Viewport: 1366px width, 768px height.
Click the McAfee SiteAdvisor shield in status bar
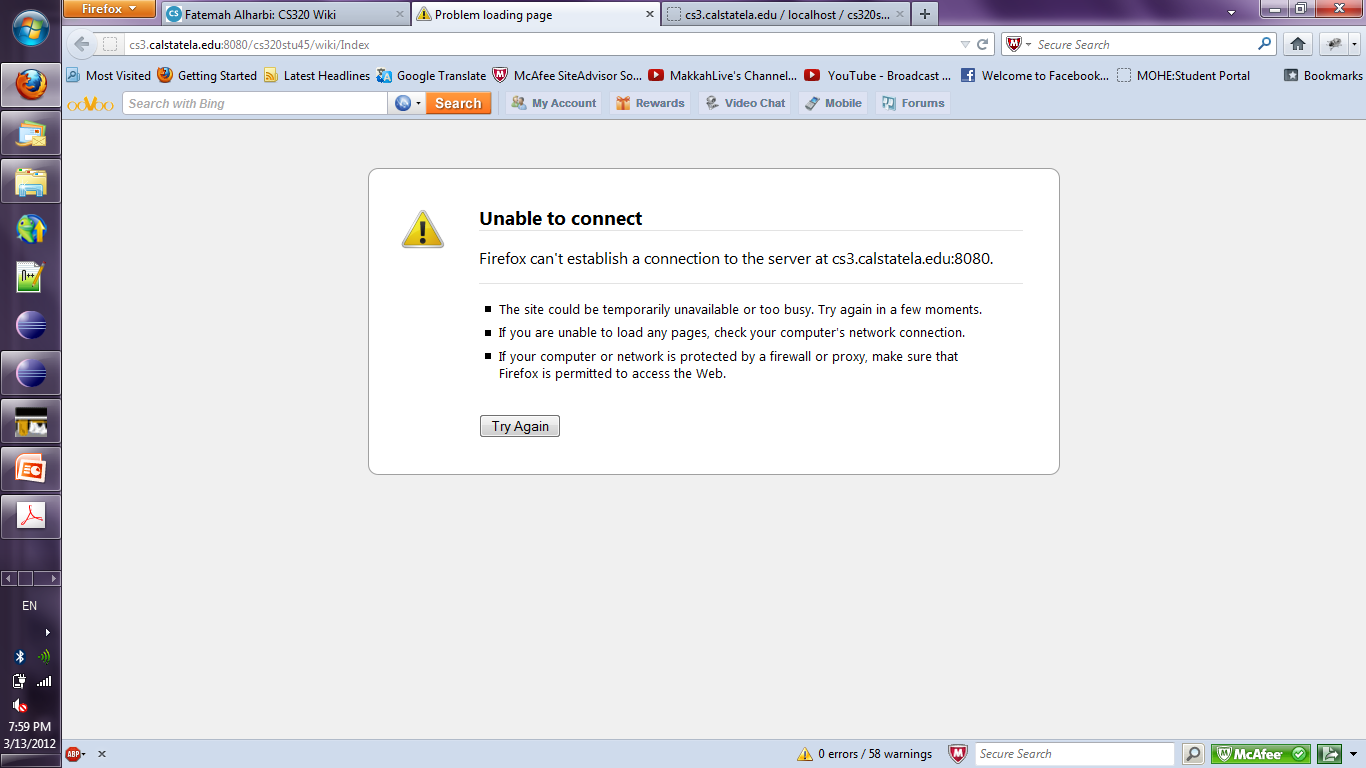point(957,754)
